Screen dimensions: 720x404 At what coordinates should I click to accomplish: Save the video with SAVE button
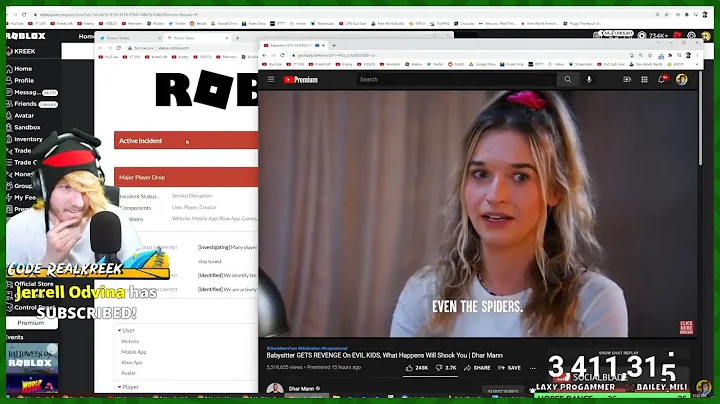pyautogui.click(x=509, y=368)
